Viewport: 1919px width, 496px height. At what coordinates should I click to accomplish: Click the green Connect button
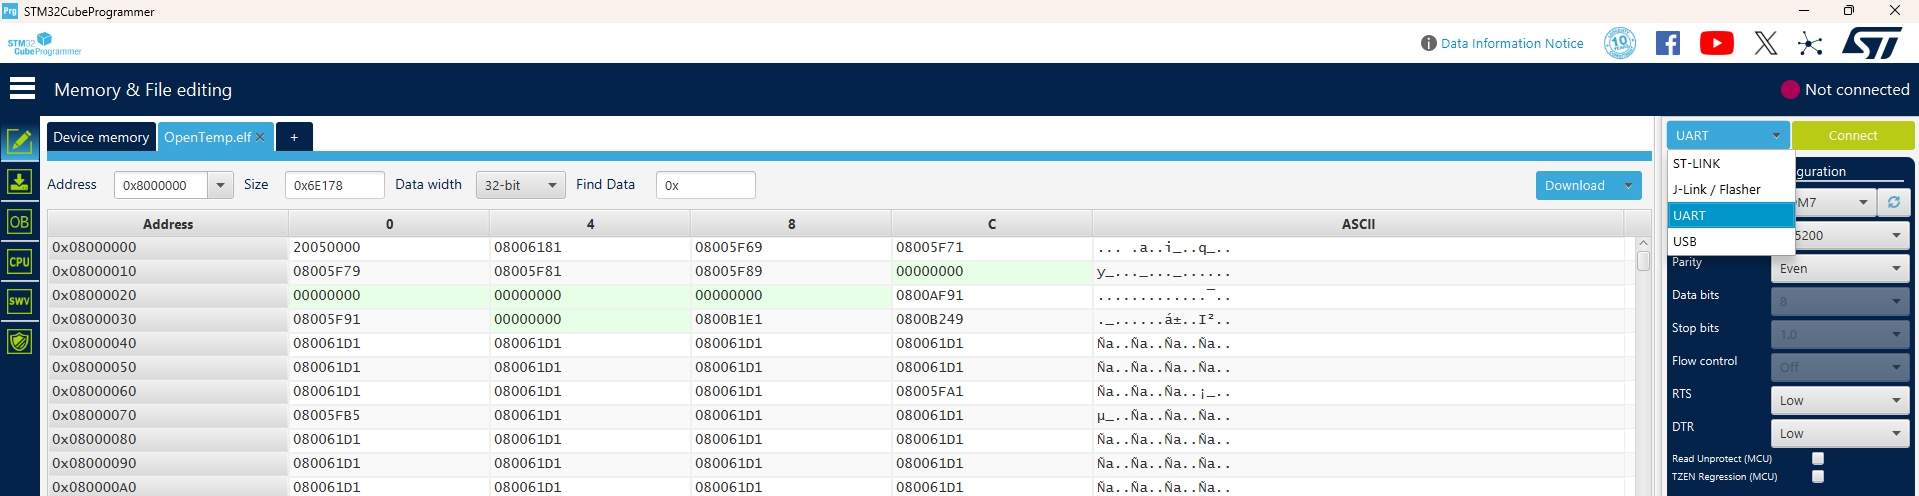tap(1852, 135)
